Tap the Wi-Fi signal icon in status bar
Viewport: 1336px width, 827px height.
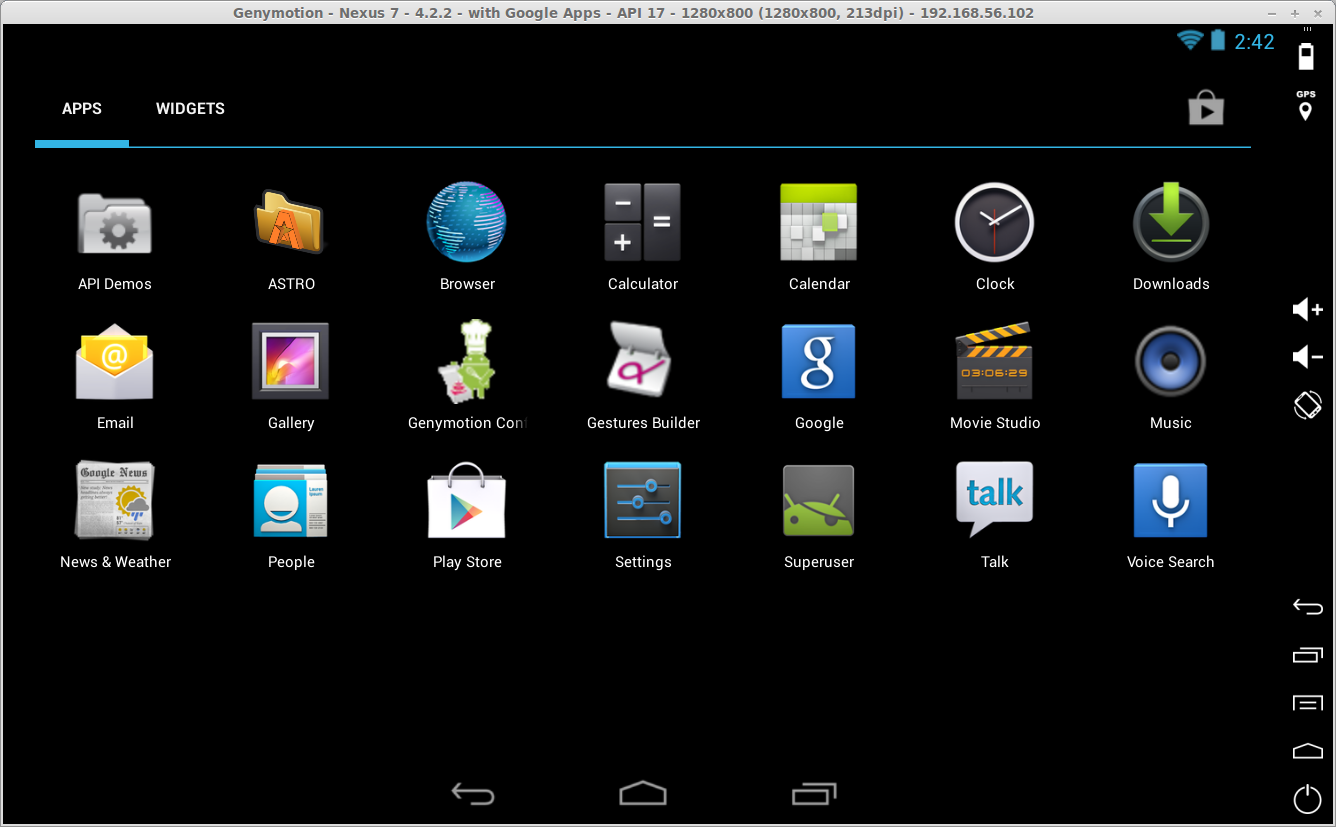1190,40
